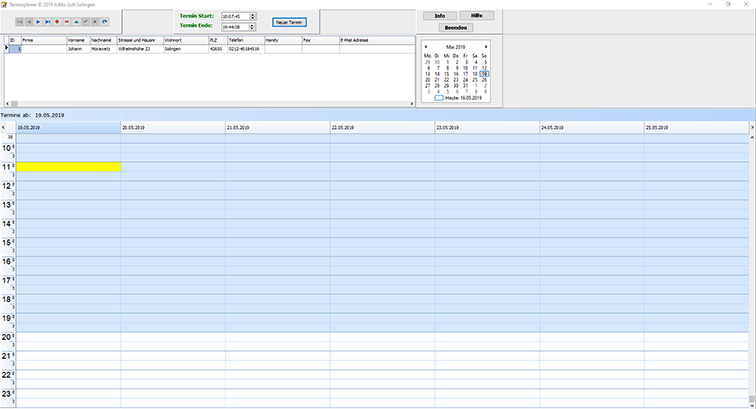Screen dimensions: 756x409
Task: Click the Hilfe button
Action: pyautogui.click(x=476, y=16)
